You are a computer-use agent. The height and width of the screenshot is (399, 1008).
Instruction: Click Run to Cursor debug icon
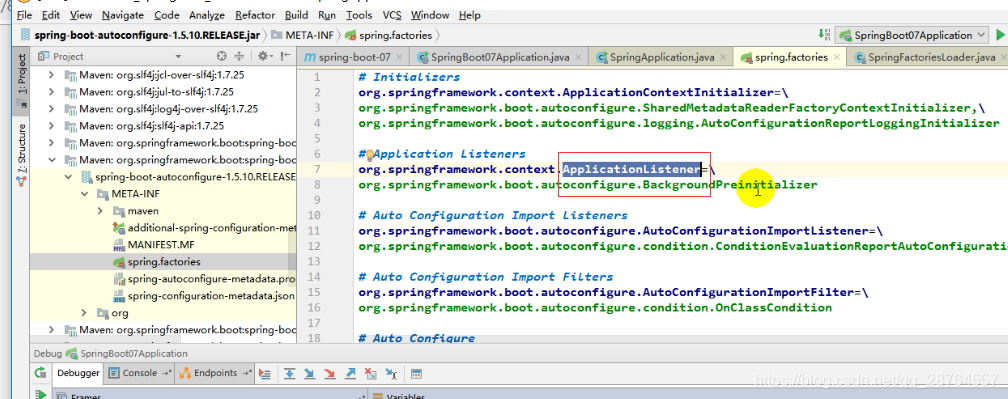390,373
